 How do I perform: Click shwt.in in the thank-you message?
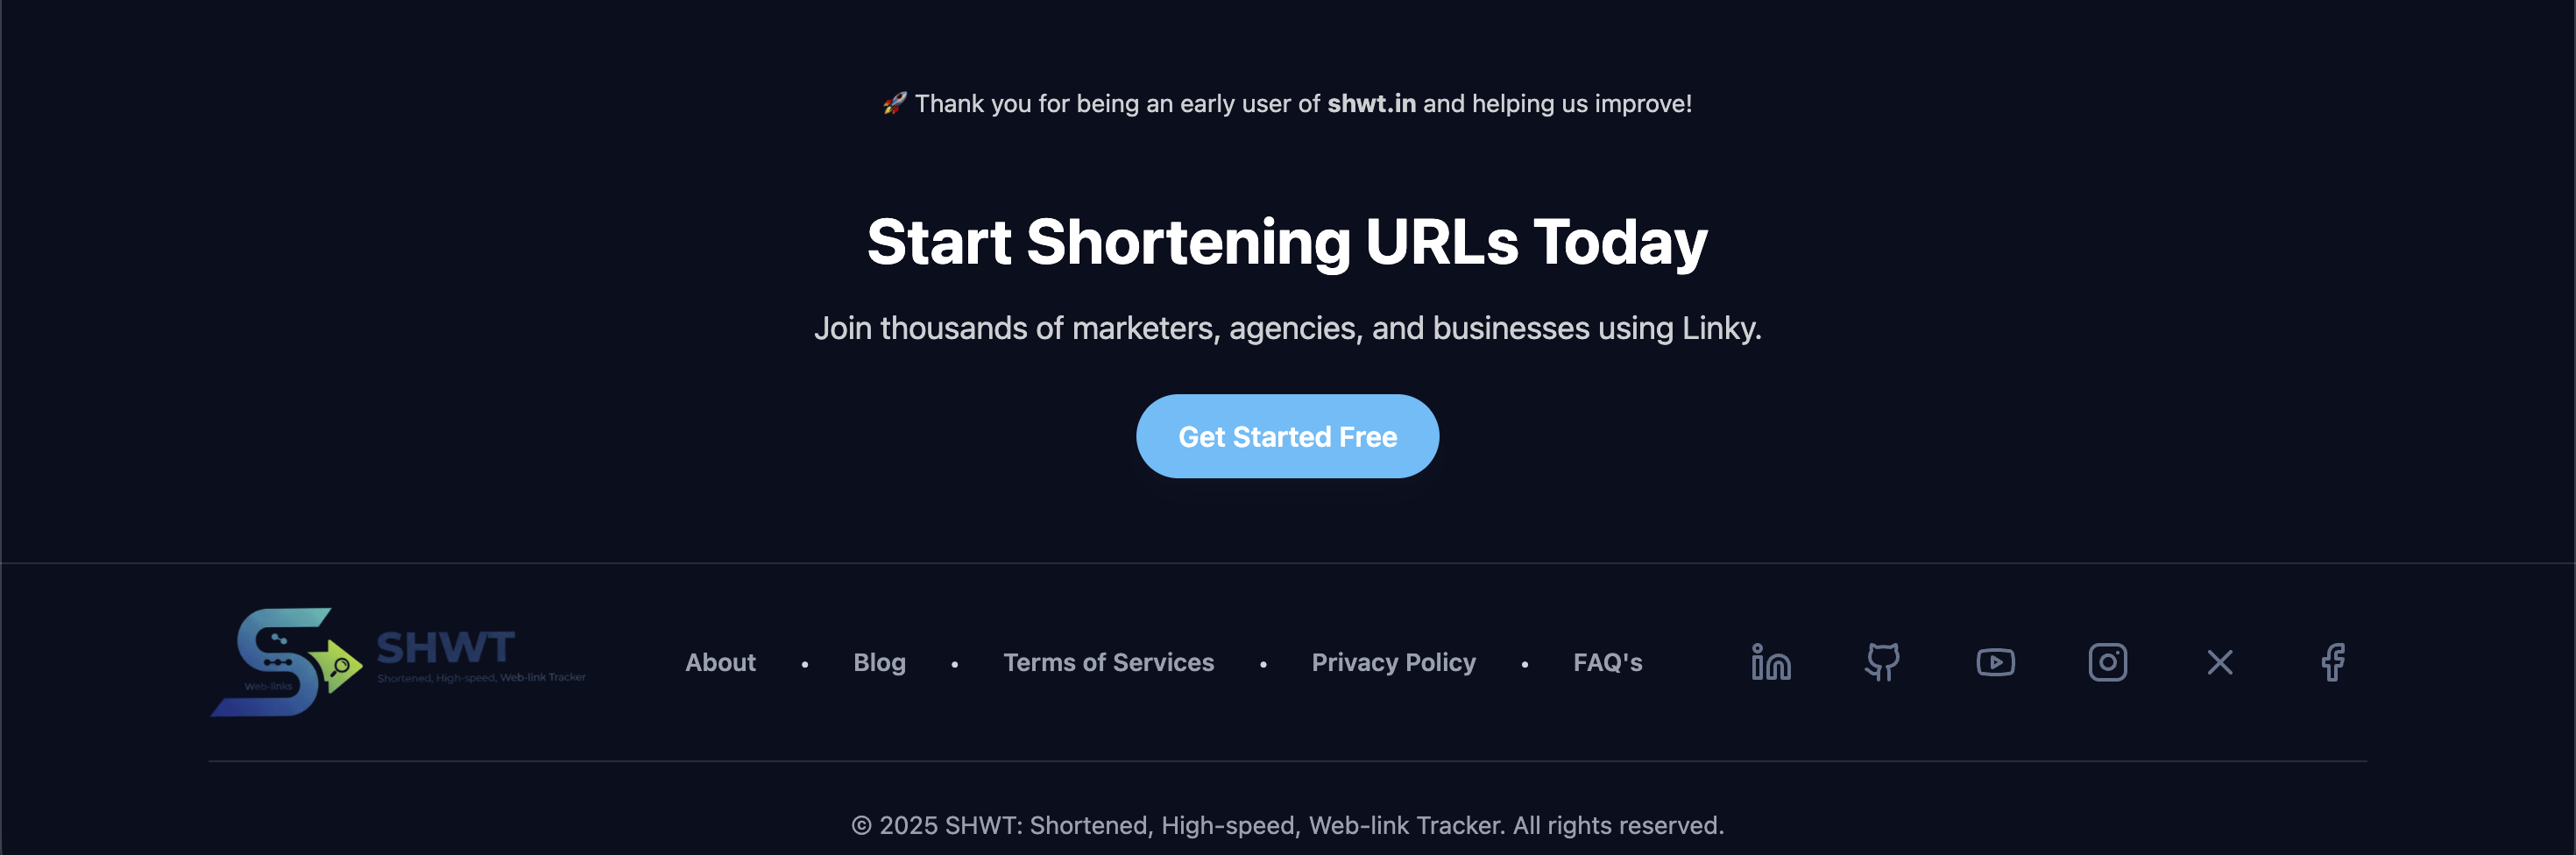[x=1372, y=103]
